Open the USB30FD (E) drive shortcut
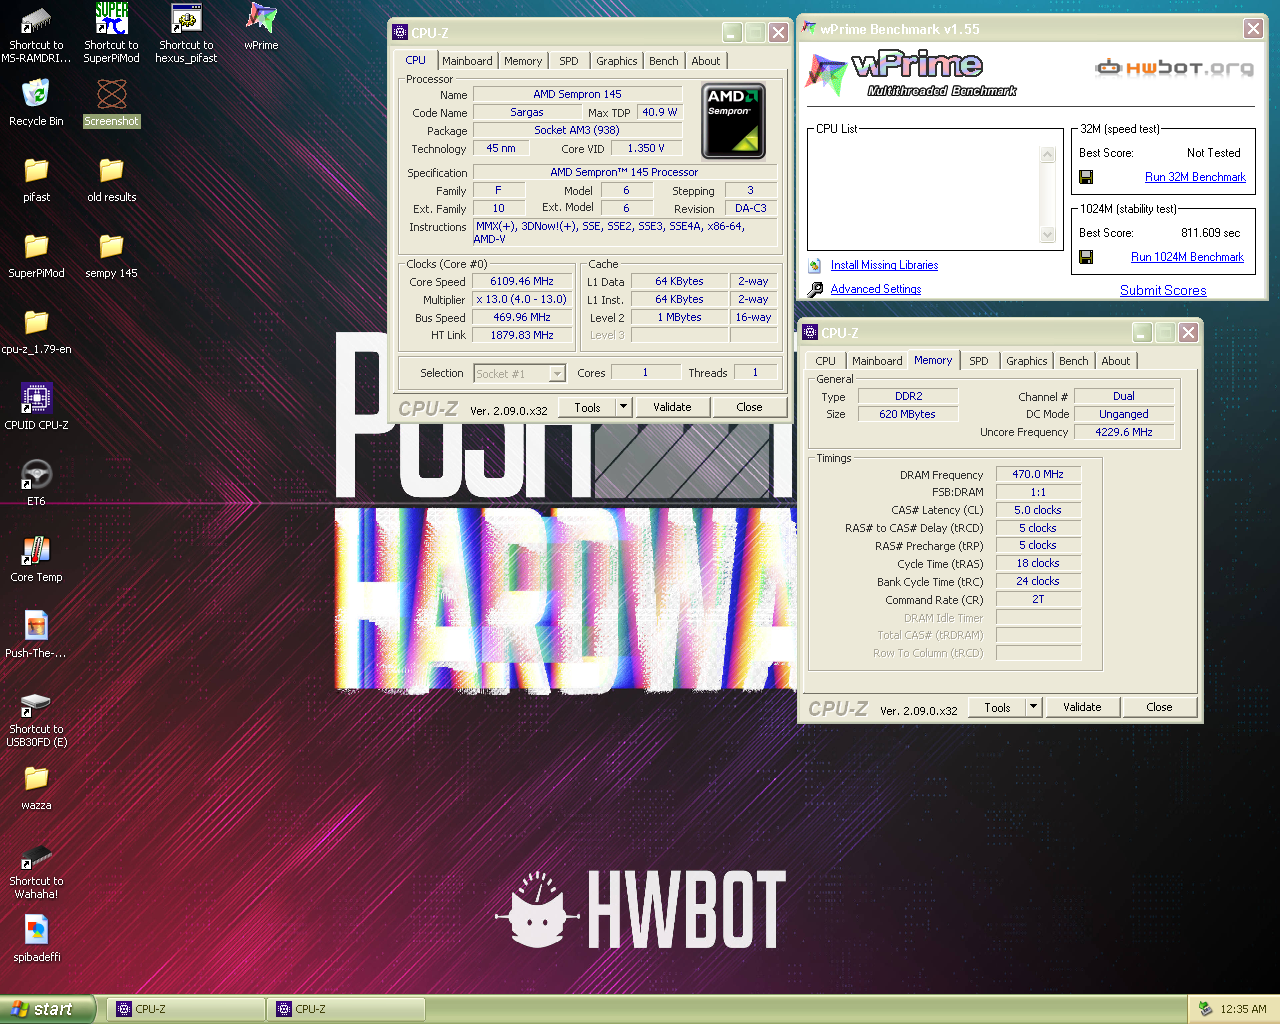 (36, 703)
